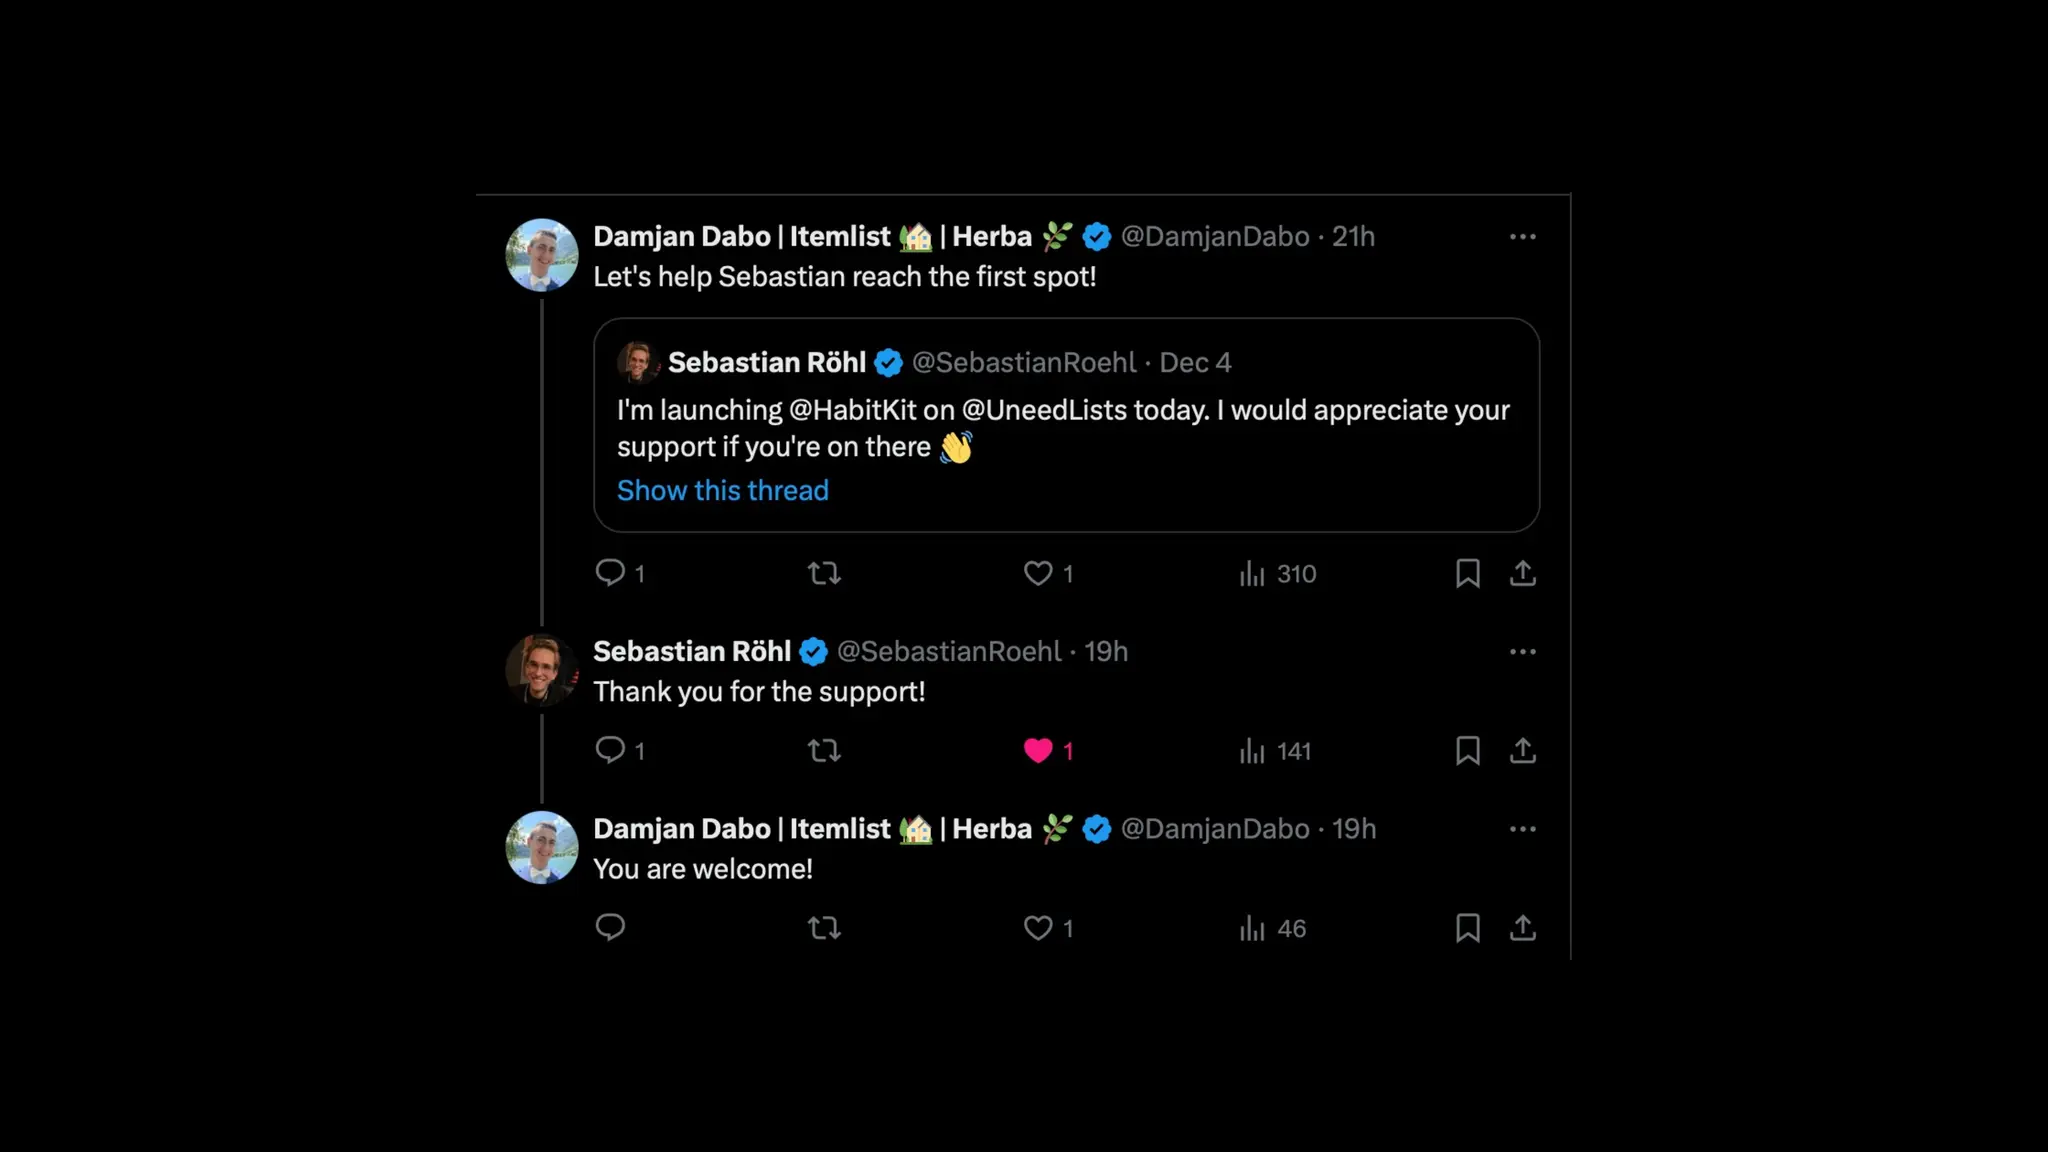Retweet Sebastian Röhl's thank you reply
This screenshot has height=1152, width=2048.
824,750
